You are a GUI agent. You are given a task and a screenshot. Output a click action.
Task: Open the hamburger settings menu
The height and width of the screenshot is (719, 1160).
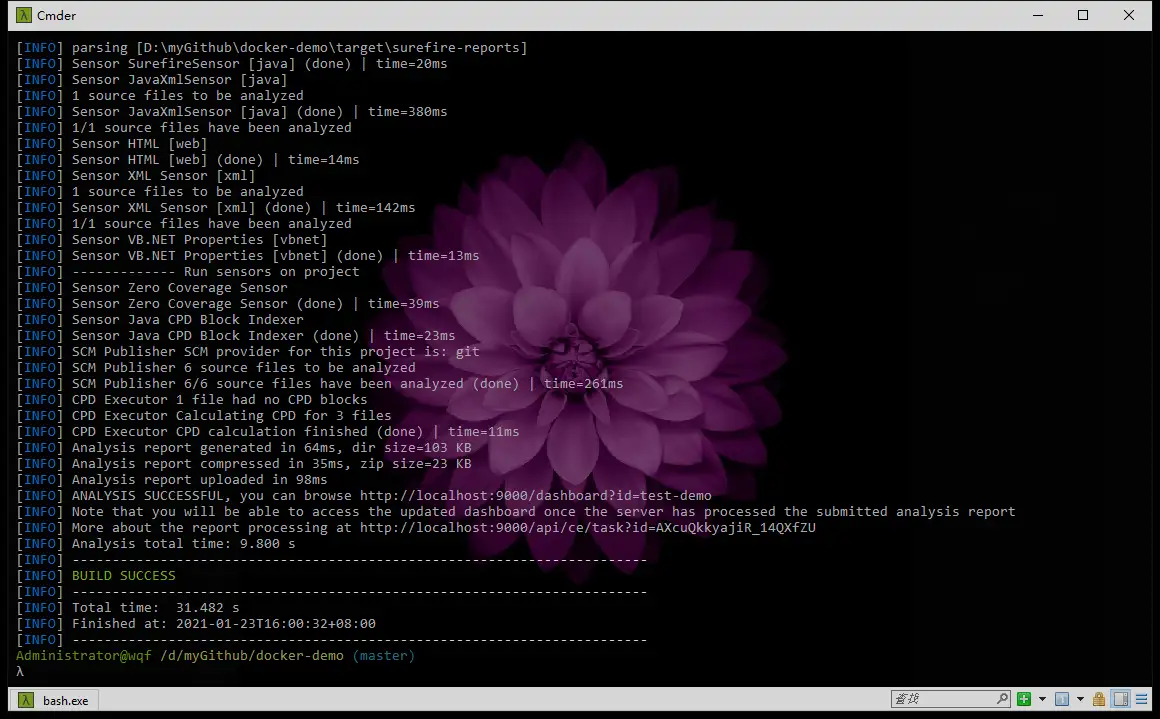click(x=1142, y=699)
